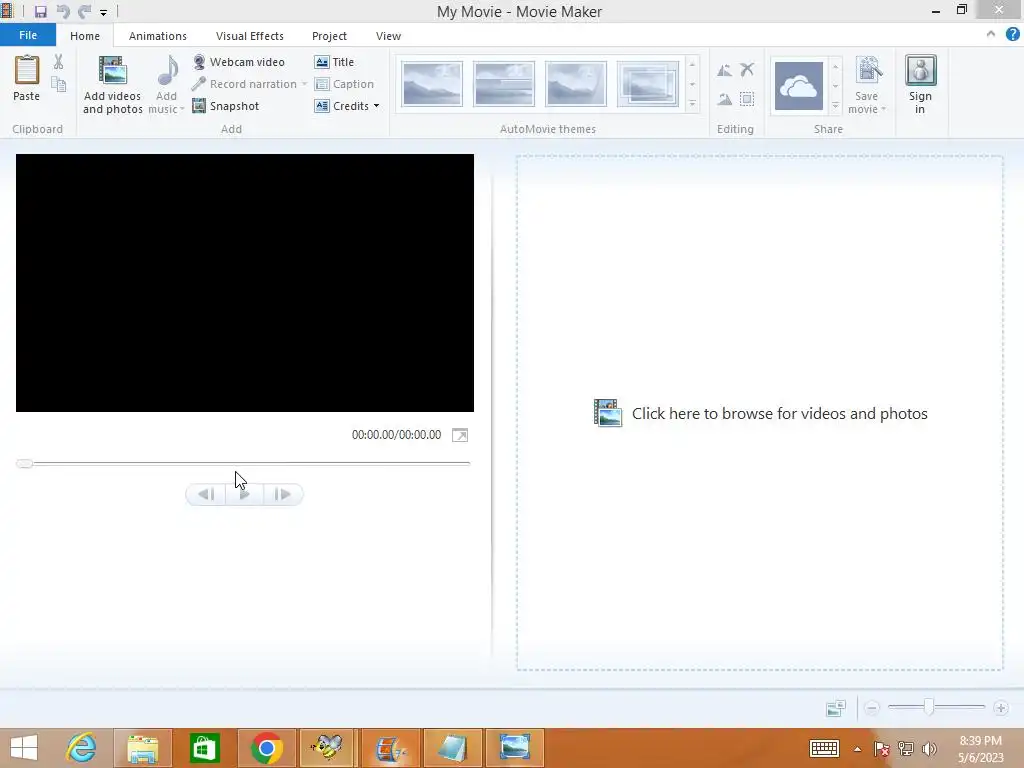Viewport: 1024px width, 768px height.
Task: Add a Caption to the movie
Action: click(344, 84)
